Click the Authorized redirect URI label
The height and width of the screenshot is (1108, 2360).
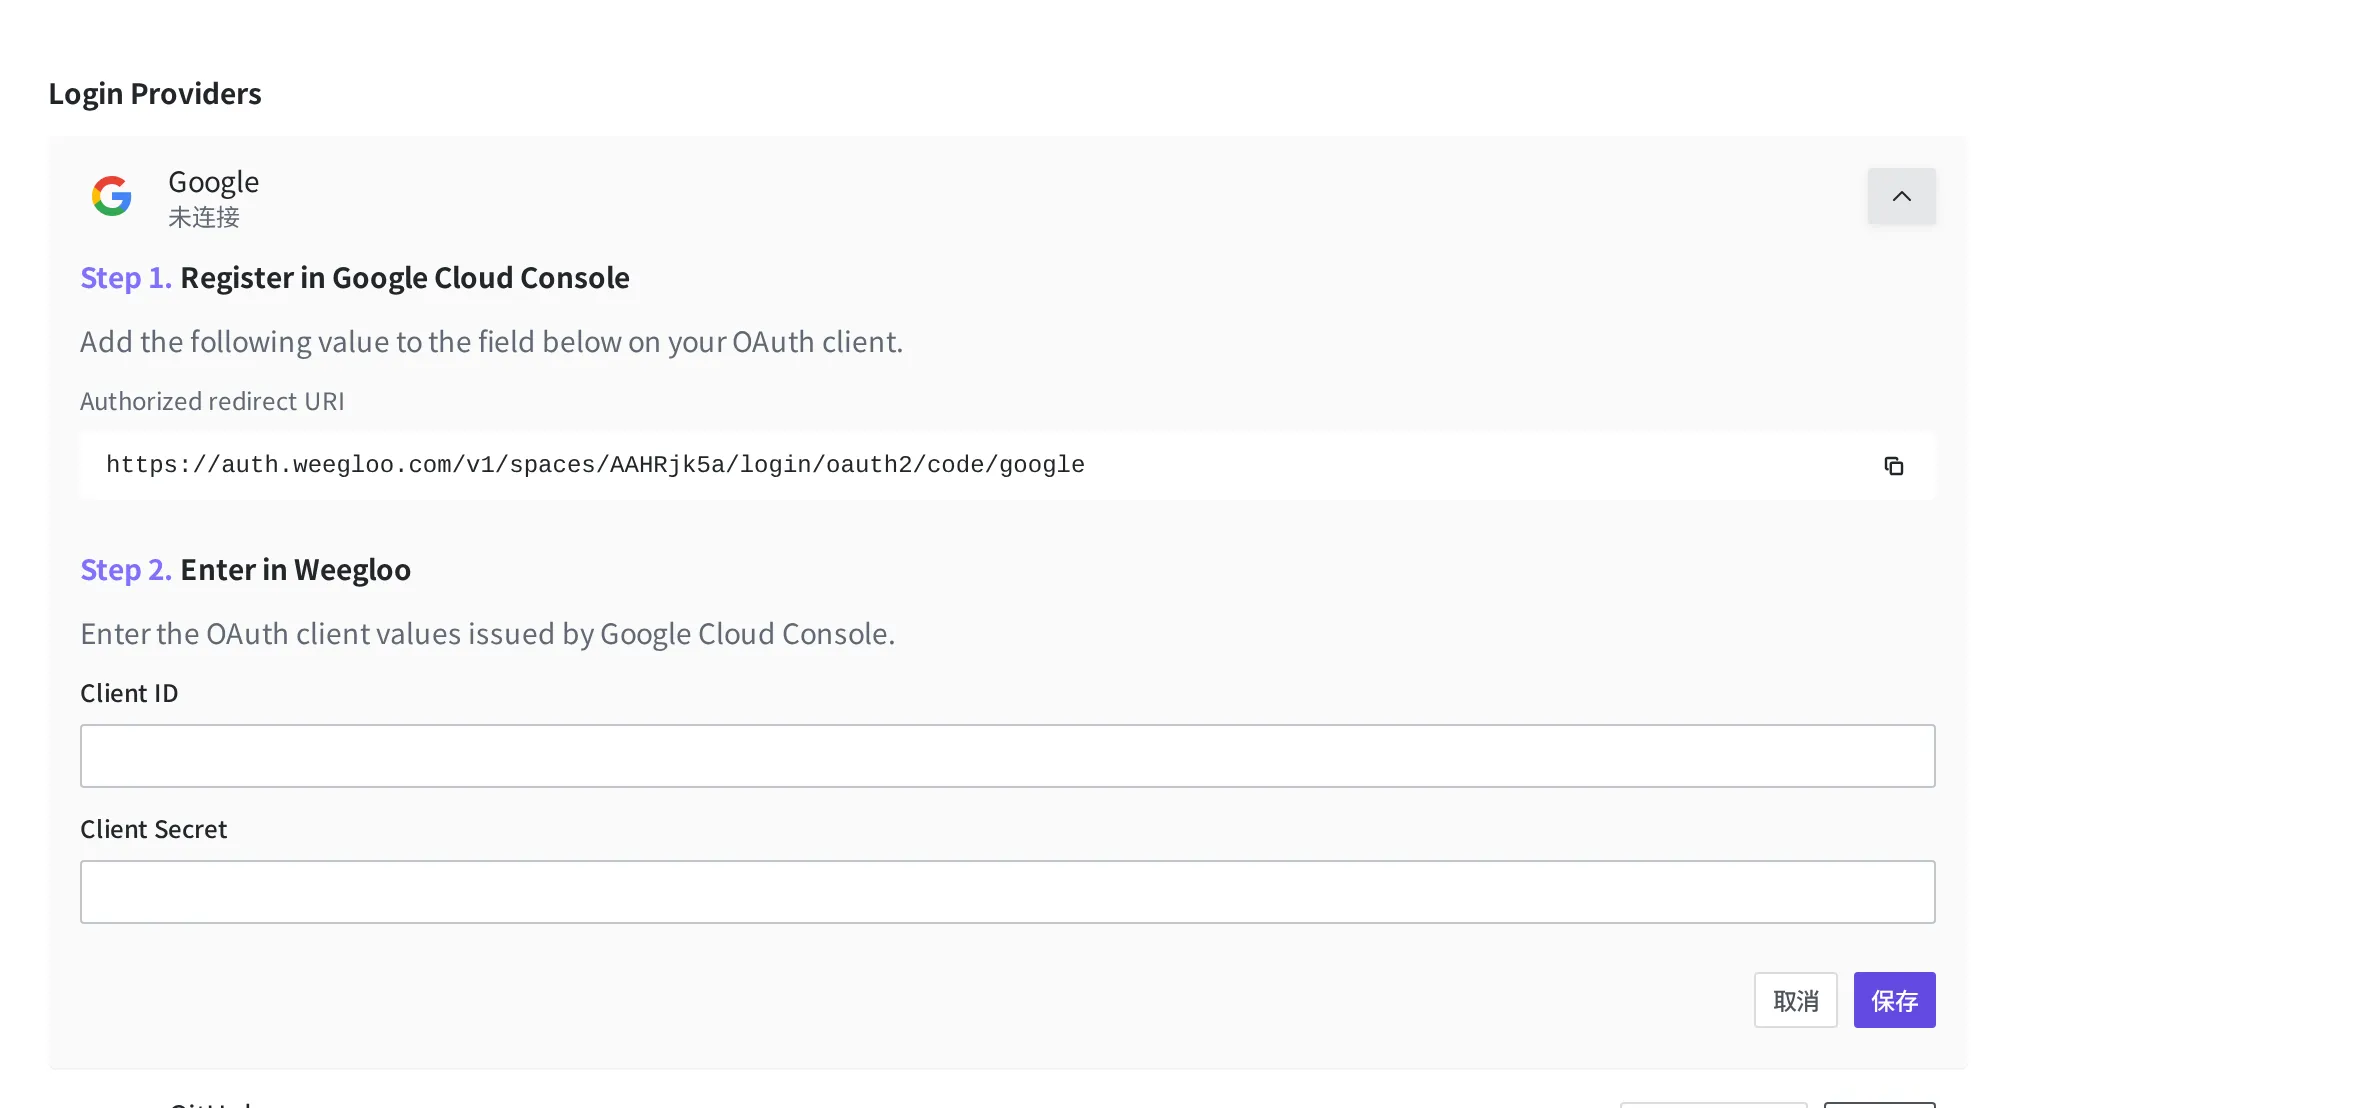[212, 401]
